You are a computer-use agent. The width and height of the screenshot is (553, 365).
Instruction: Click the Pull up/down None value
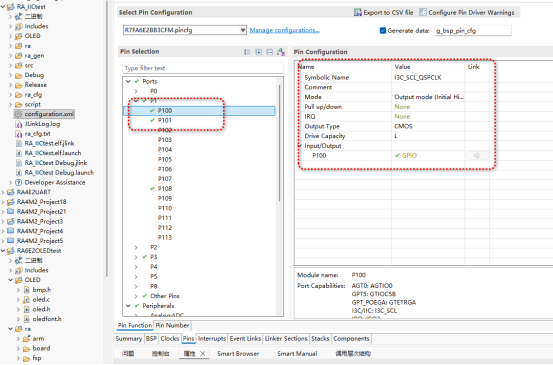pos(402,107)
